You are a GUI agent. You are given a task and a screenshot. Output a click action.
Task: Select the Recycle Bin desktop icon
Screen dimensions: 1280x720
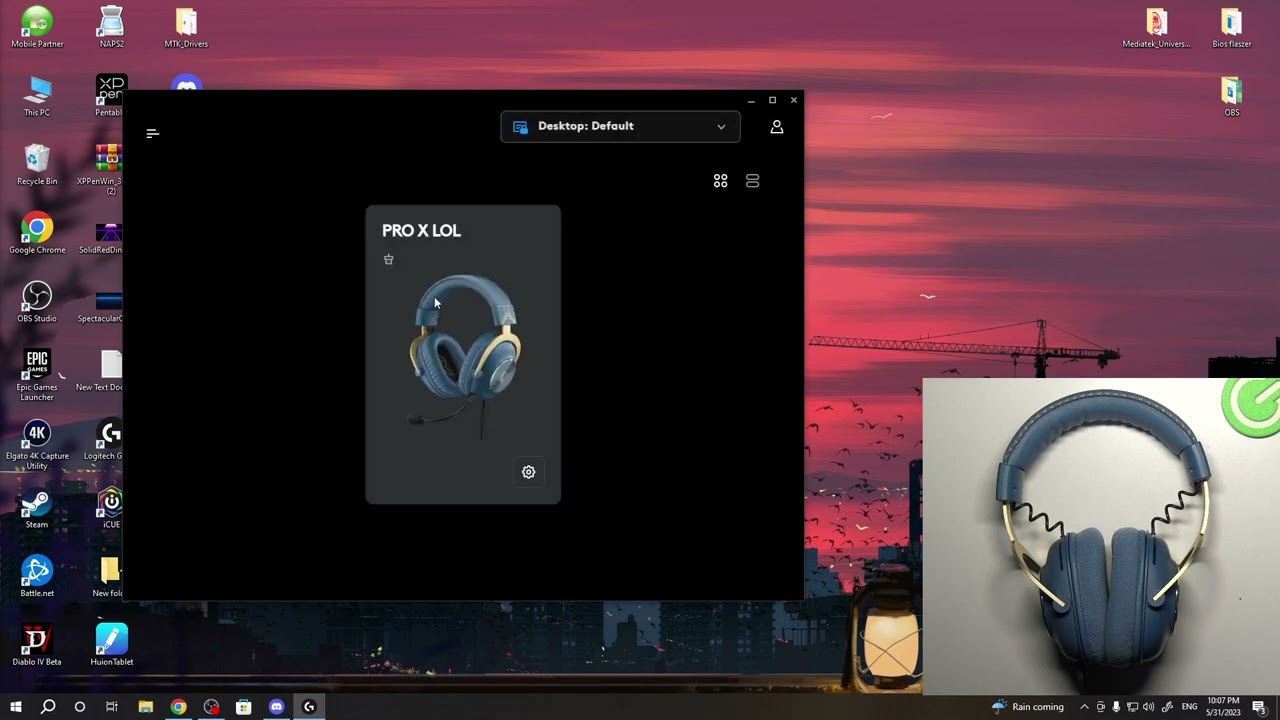(x=37, y=165)
